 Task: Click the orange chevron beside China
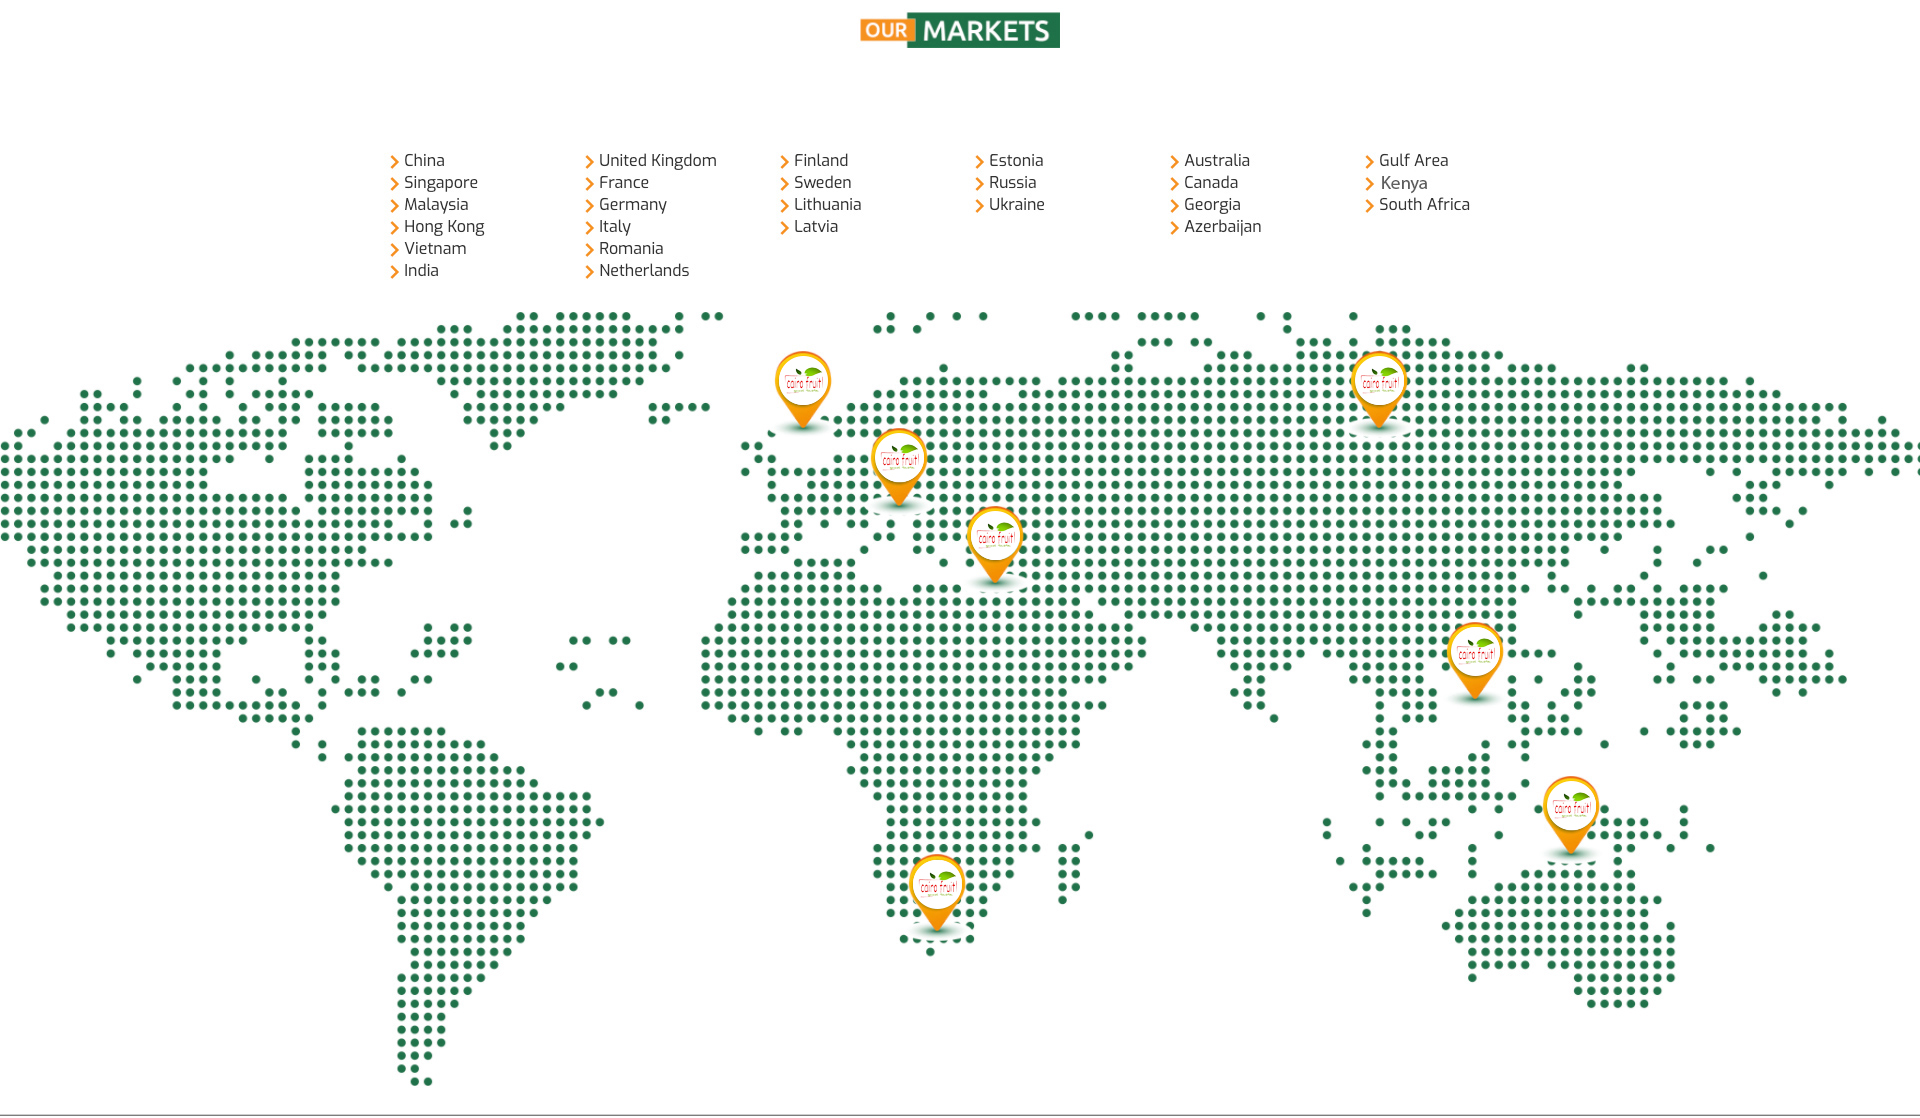coord(394,161)
